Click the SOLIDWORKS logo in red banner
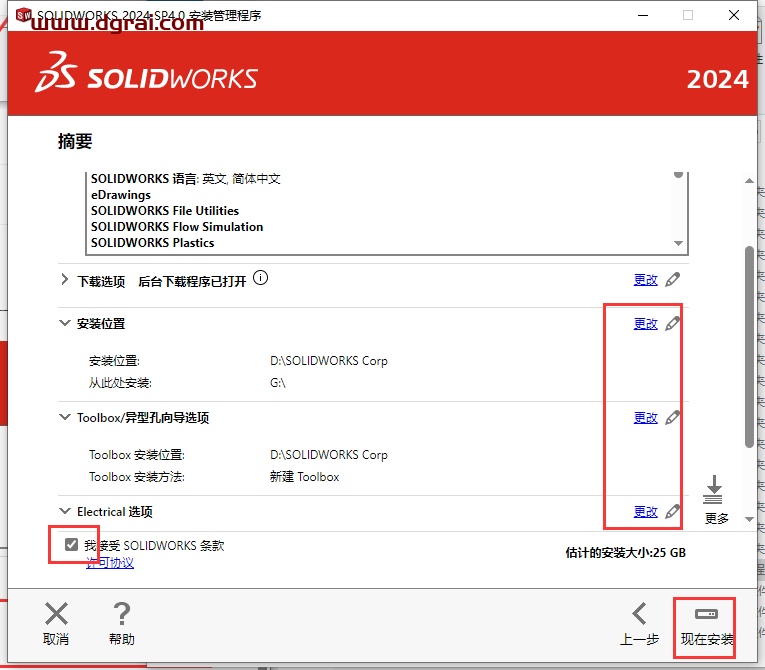Viewport: 765px width, 670px height. (x=146, y=73)
